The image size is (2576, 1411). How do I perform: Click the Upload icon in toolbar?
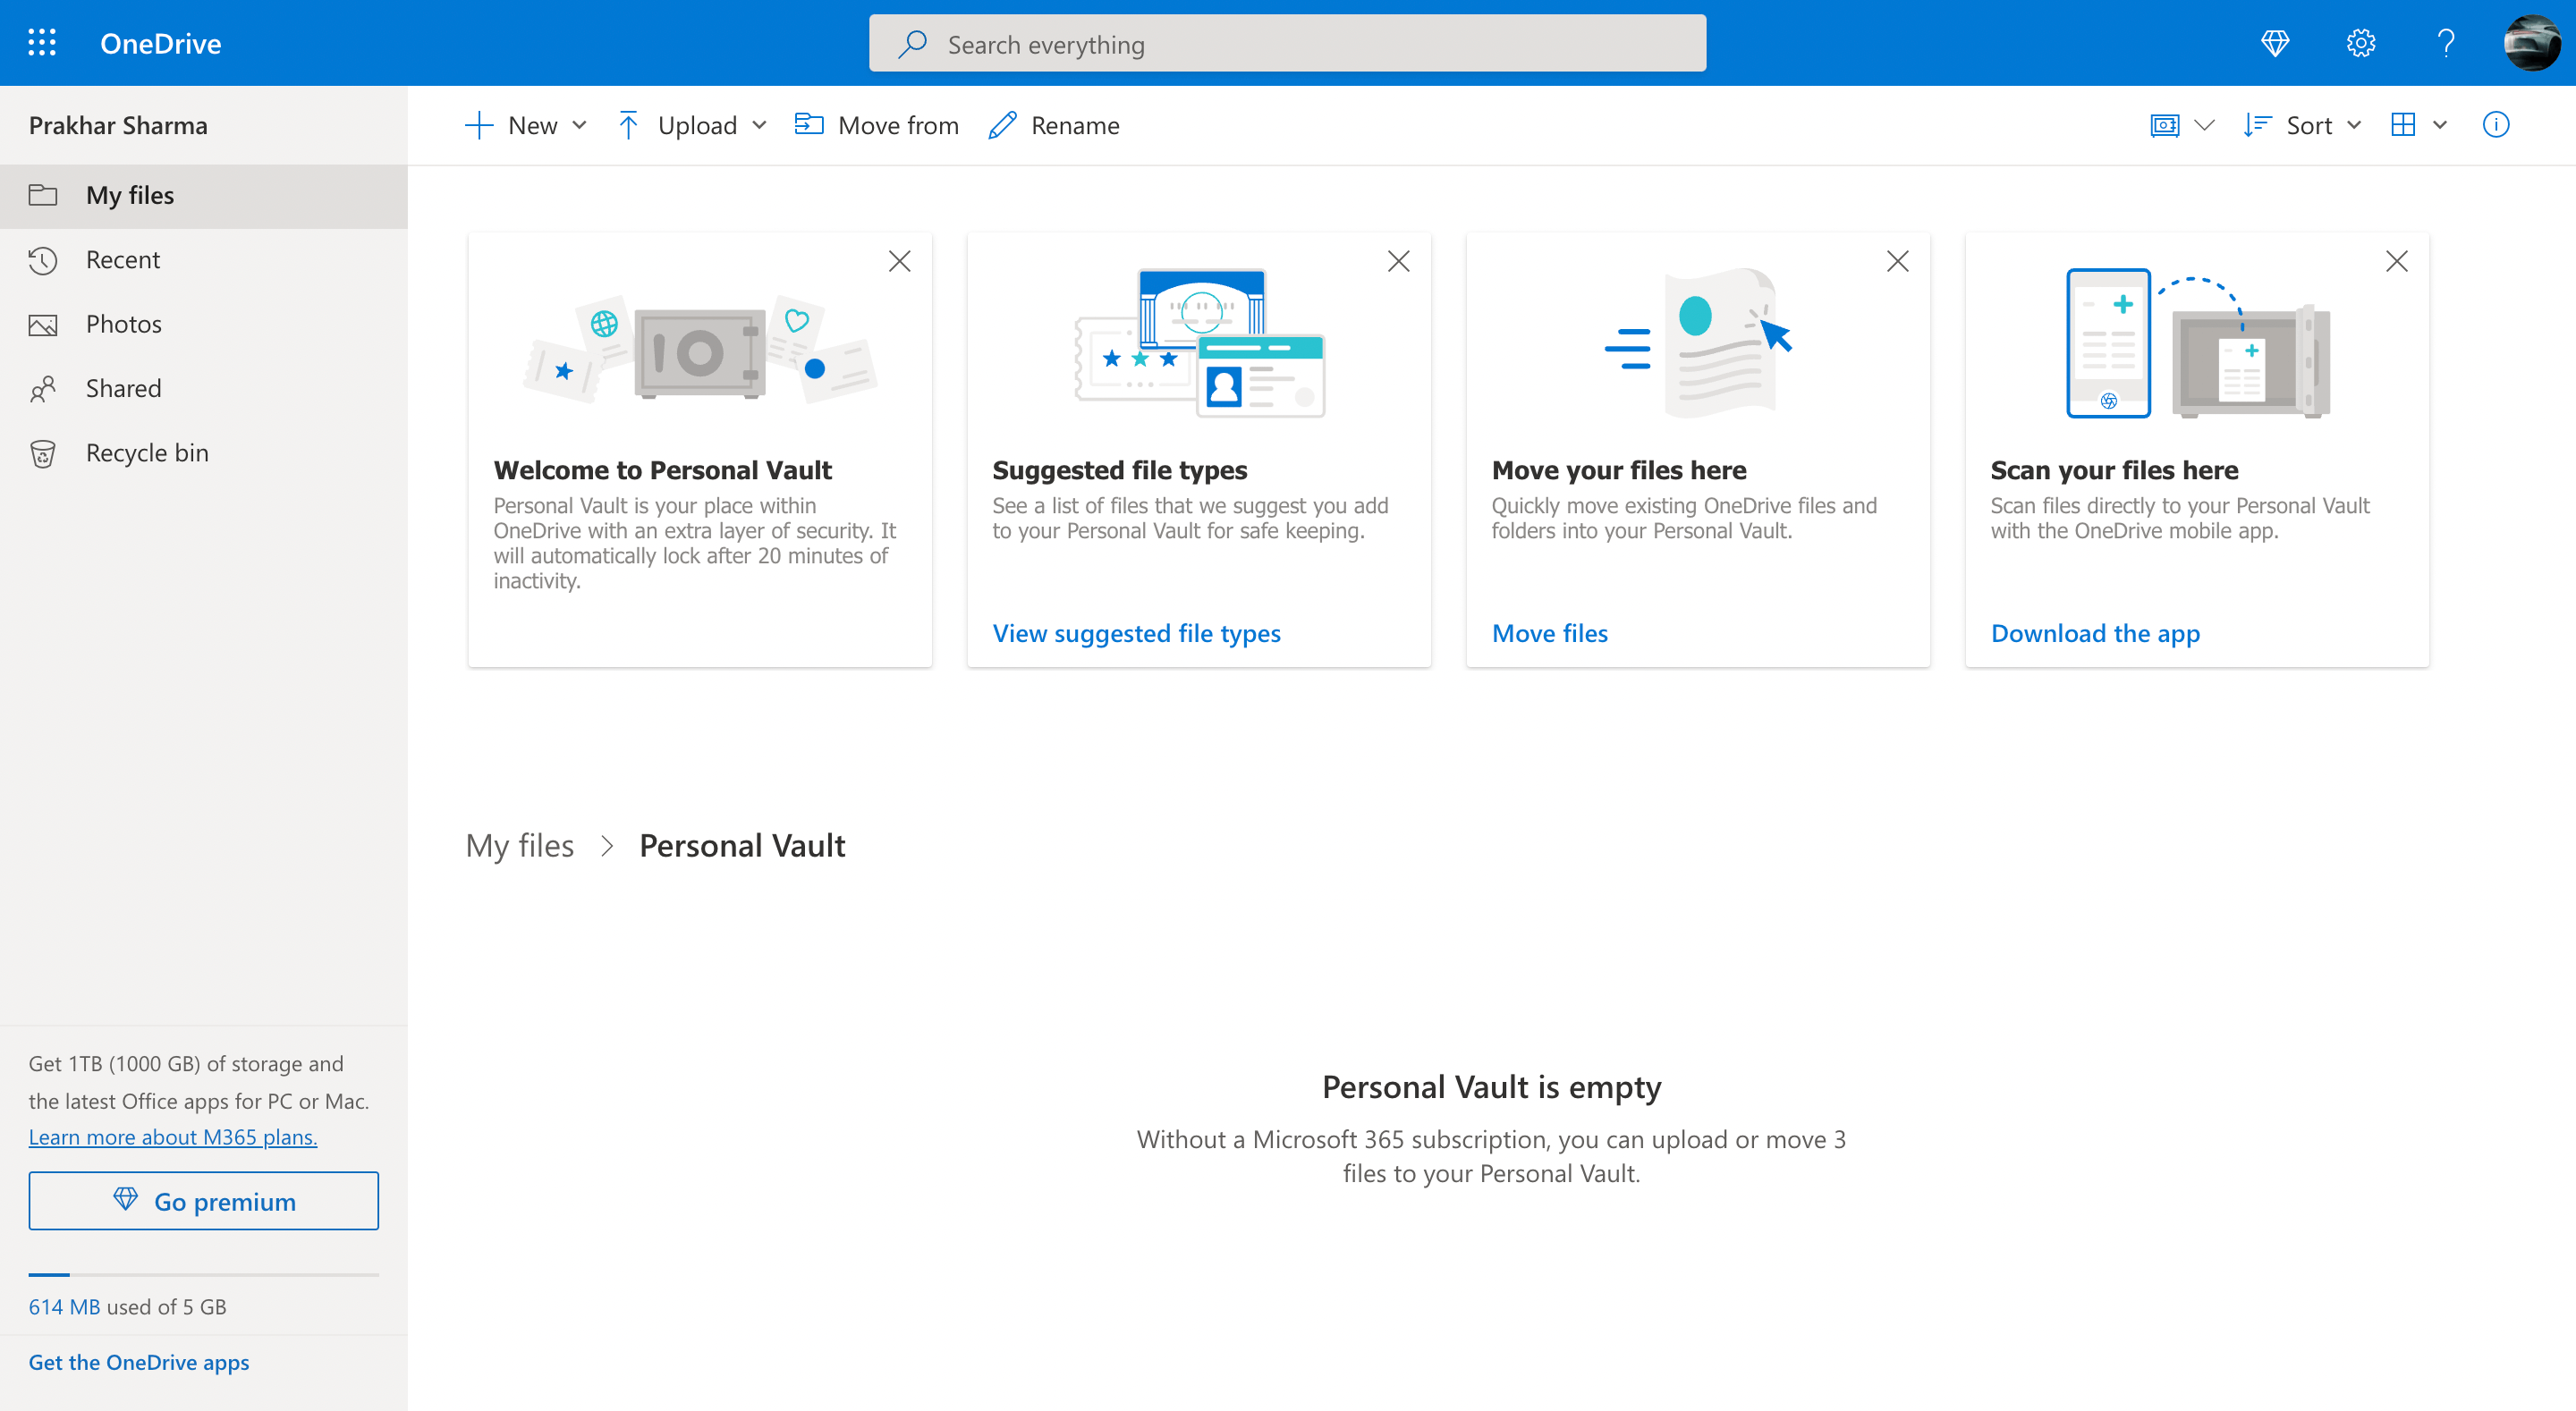click(629, 123)
